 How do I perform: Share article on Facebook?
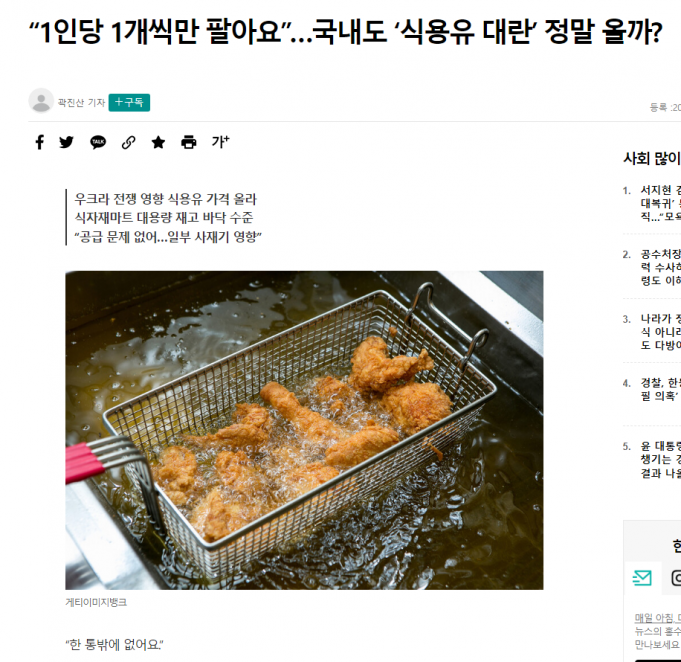coord(40,142)
